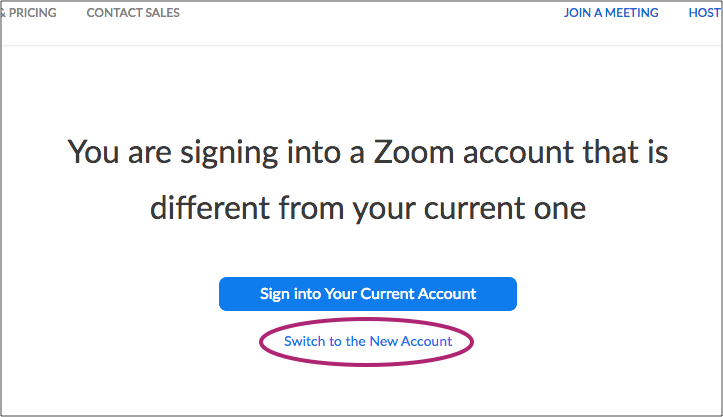The width and height of the screenshot is (723, 417).
Task: Open the PRICING navigation item
Action: (30, 13)
